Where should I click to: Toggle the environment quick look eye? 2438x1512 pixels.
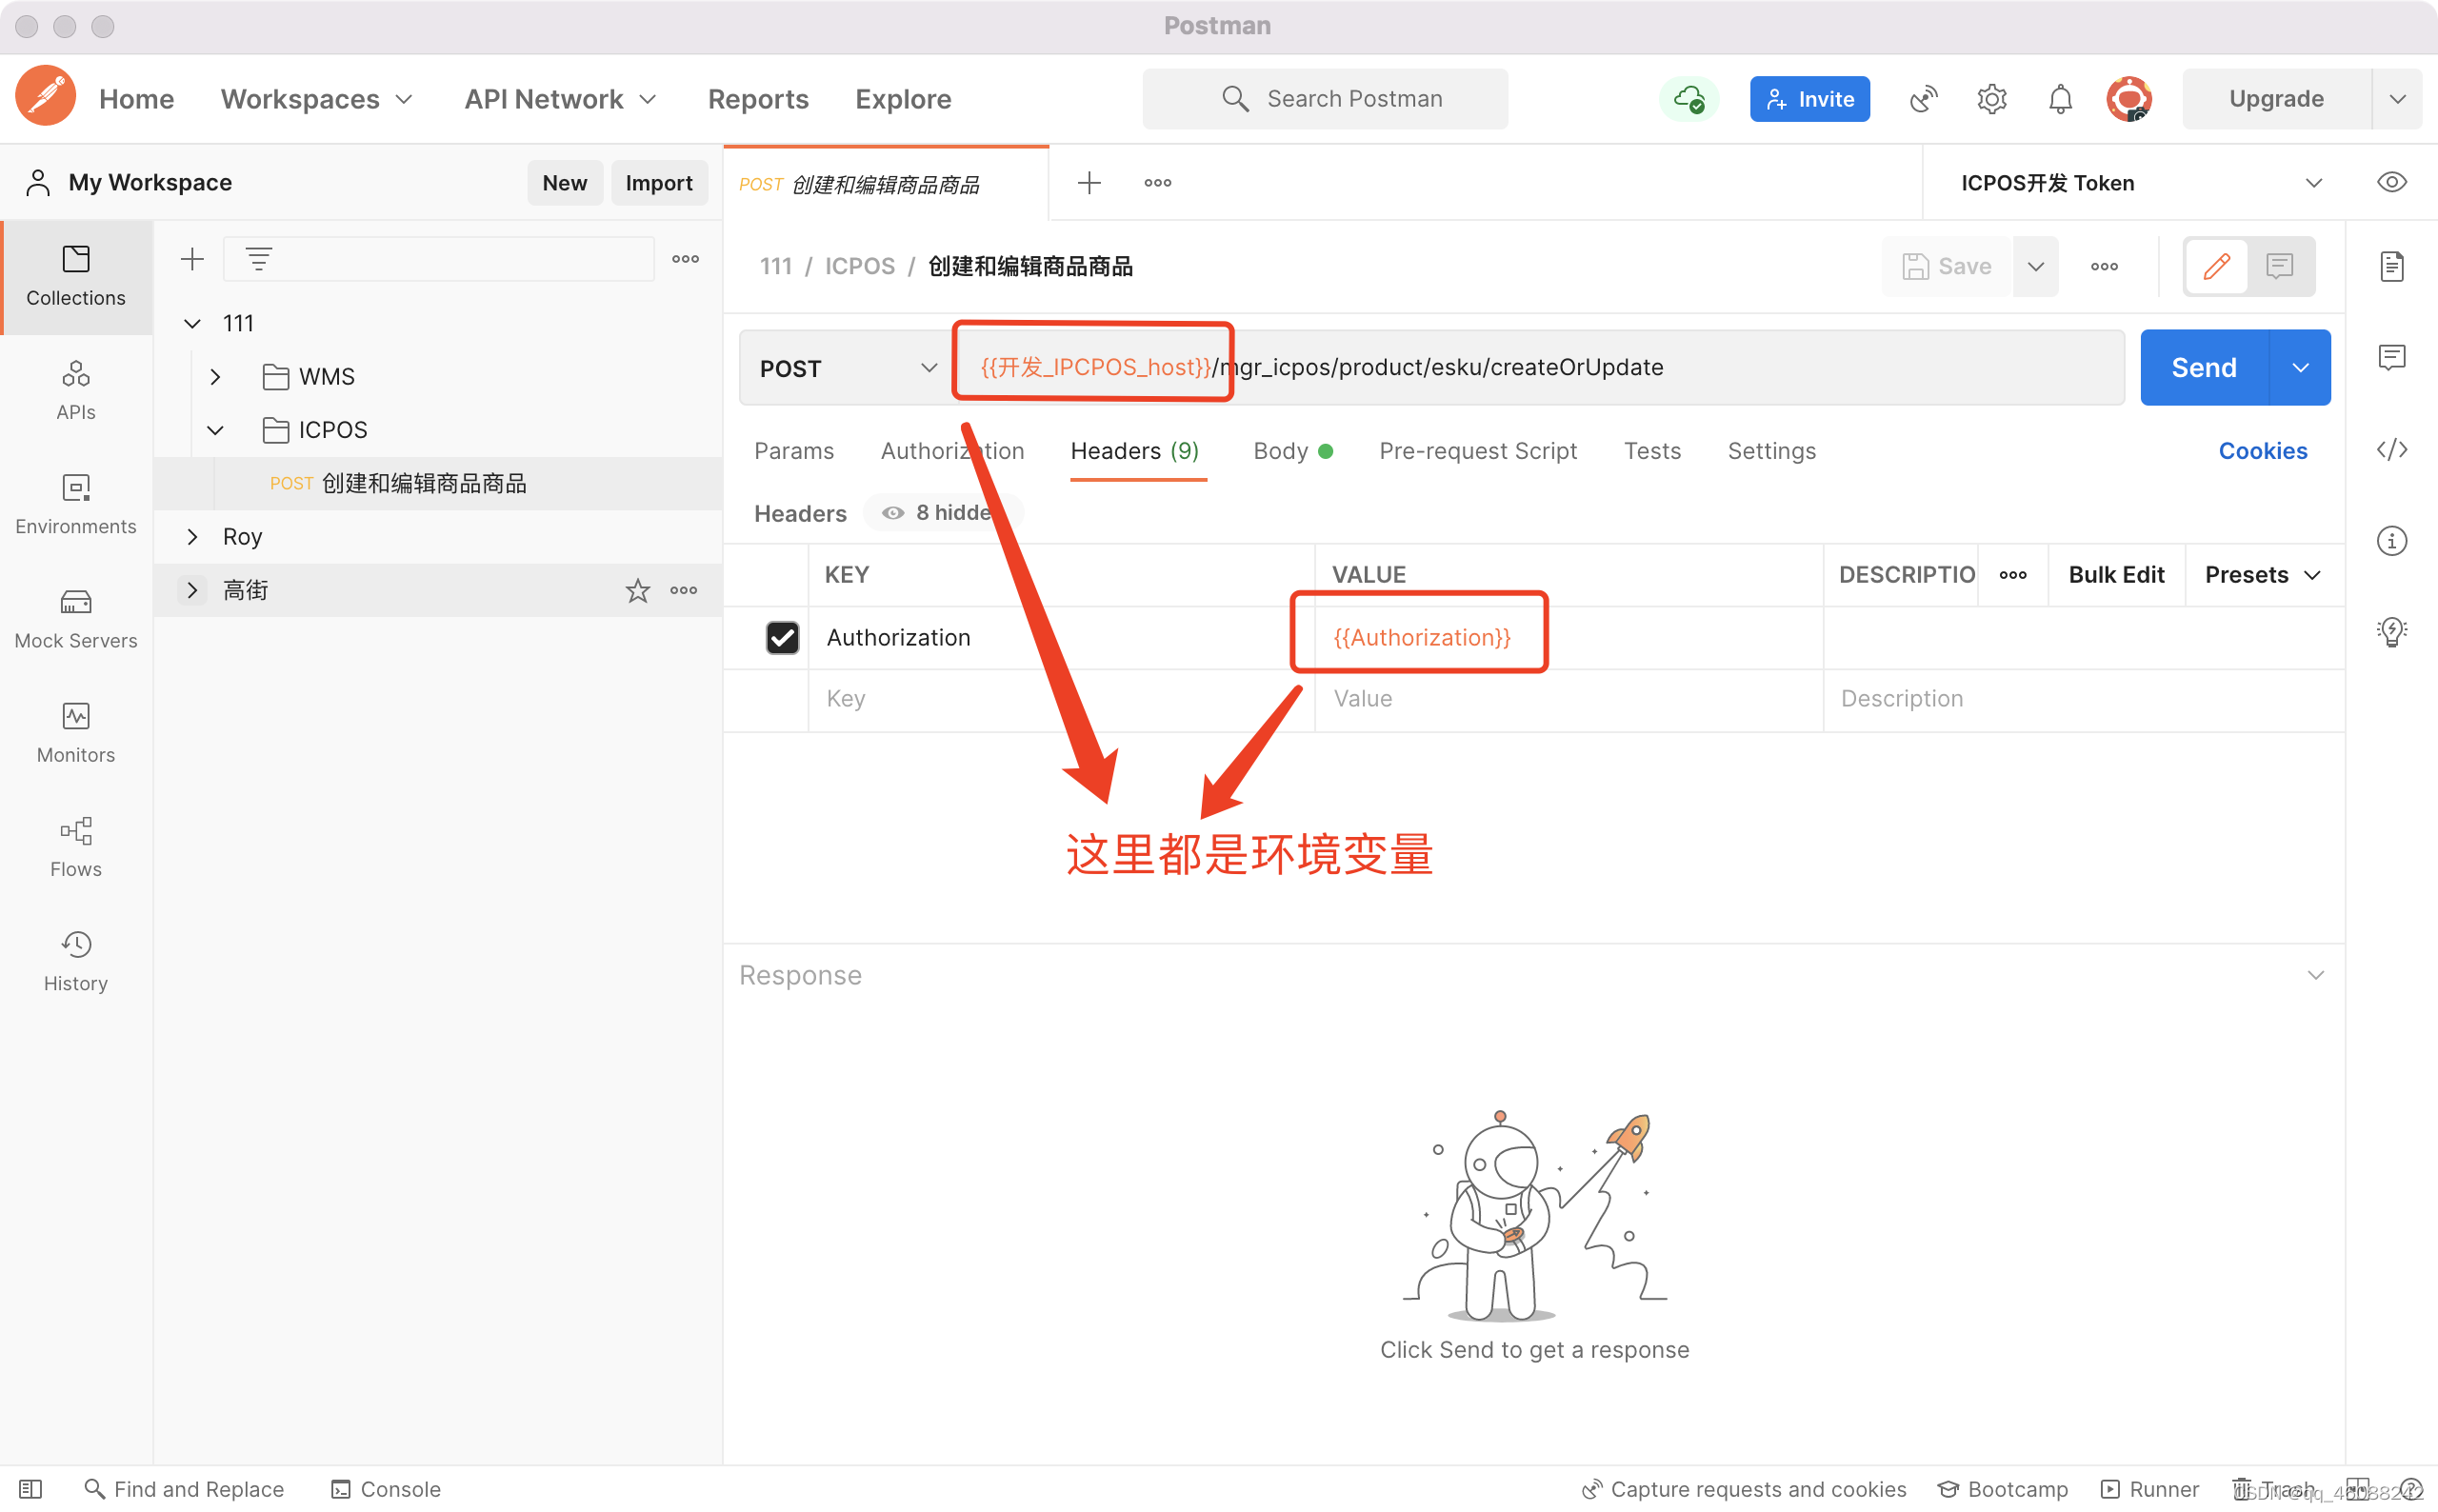(2392, 183)
